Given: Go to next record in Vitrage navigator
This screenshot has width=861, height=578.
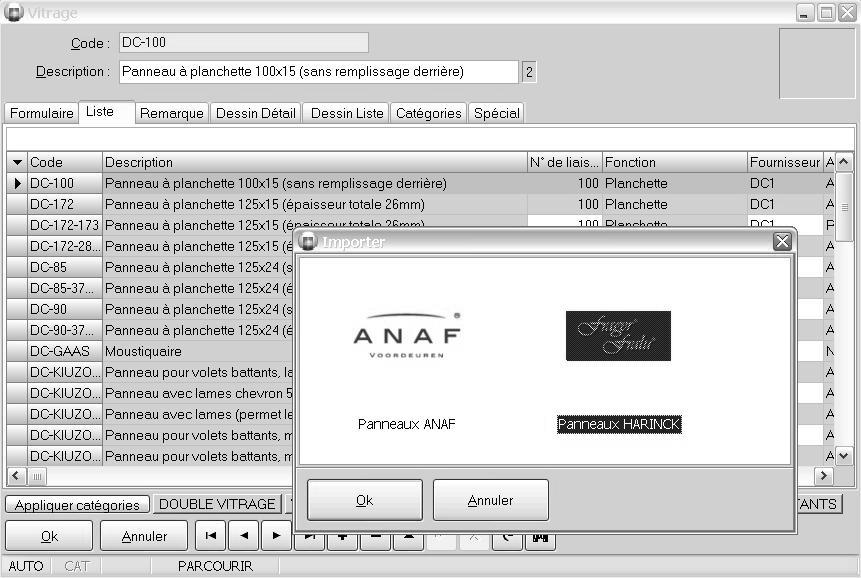Looking at the screenshot, I should (x=276, y=536).
